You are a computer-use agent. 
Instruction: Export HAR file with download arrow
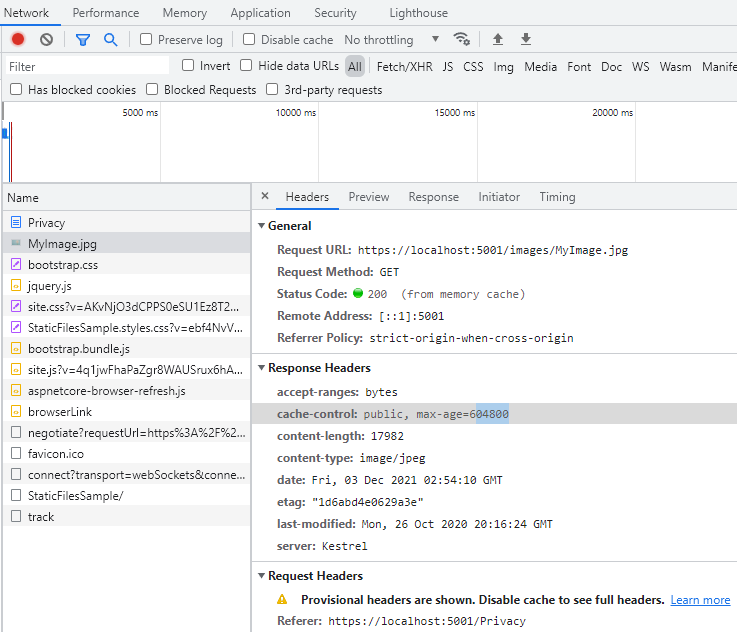526,39
